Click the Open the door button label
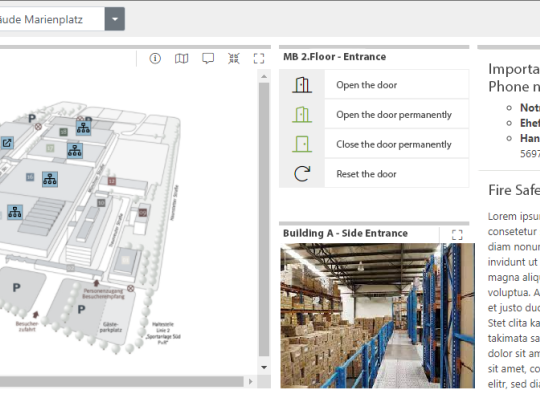The image size is (540, 394). (366, 85)
